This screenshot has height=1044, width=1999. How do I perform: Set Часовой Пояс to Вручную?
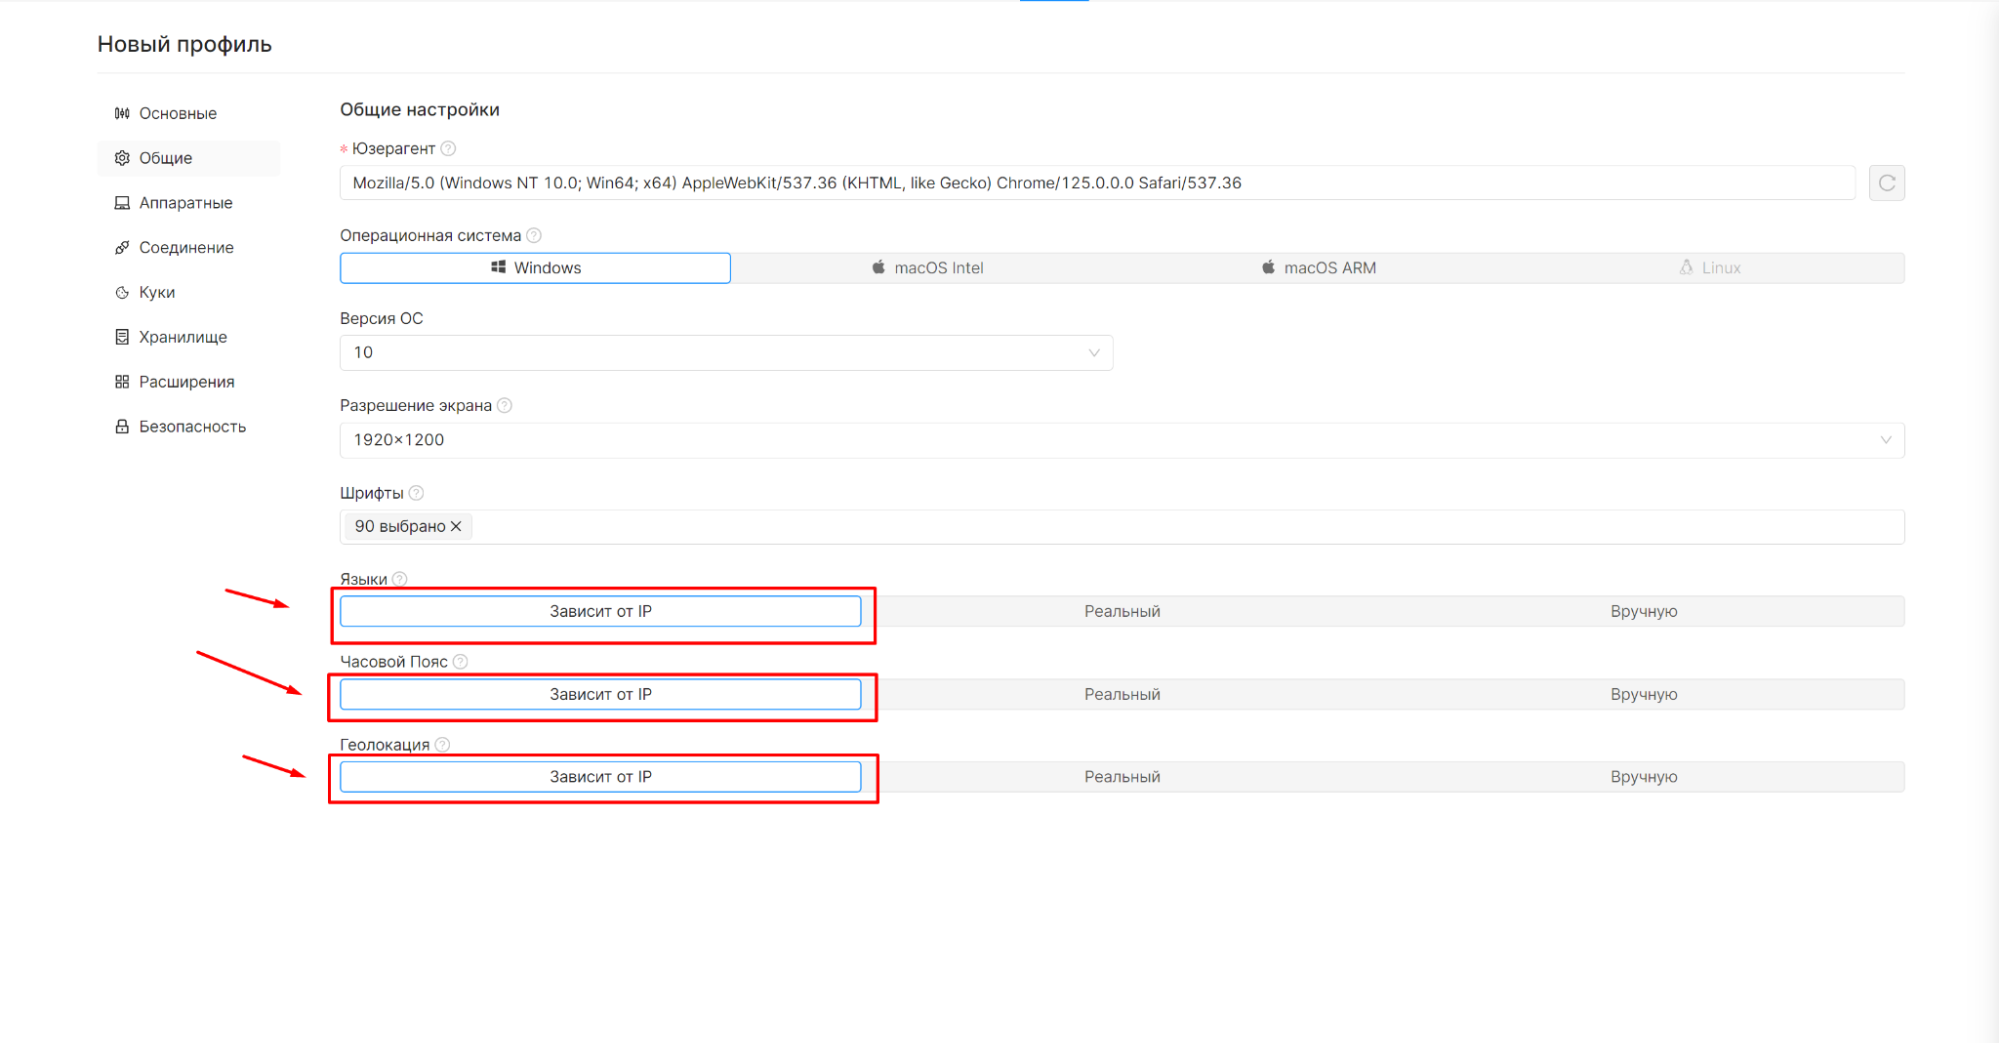coord(1643,694)
